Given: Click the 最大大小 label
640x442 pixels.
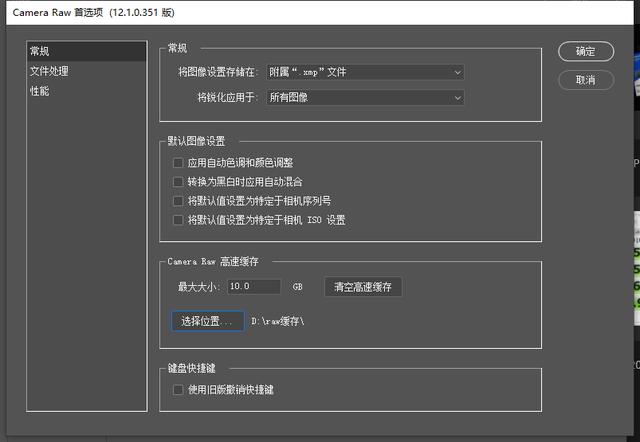Looking at the screenshot, I should click(x=199, y=287).
